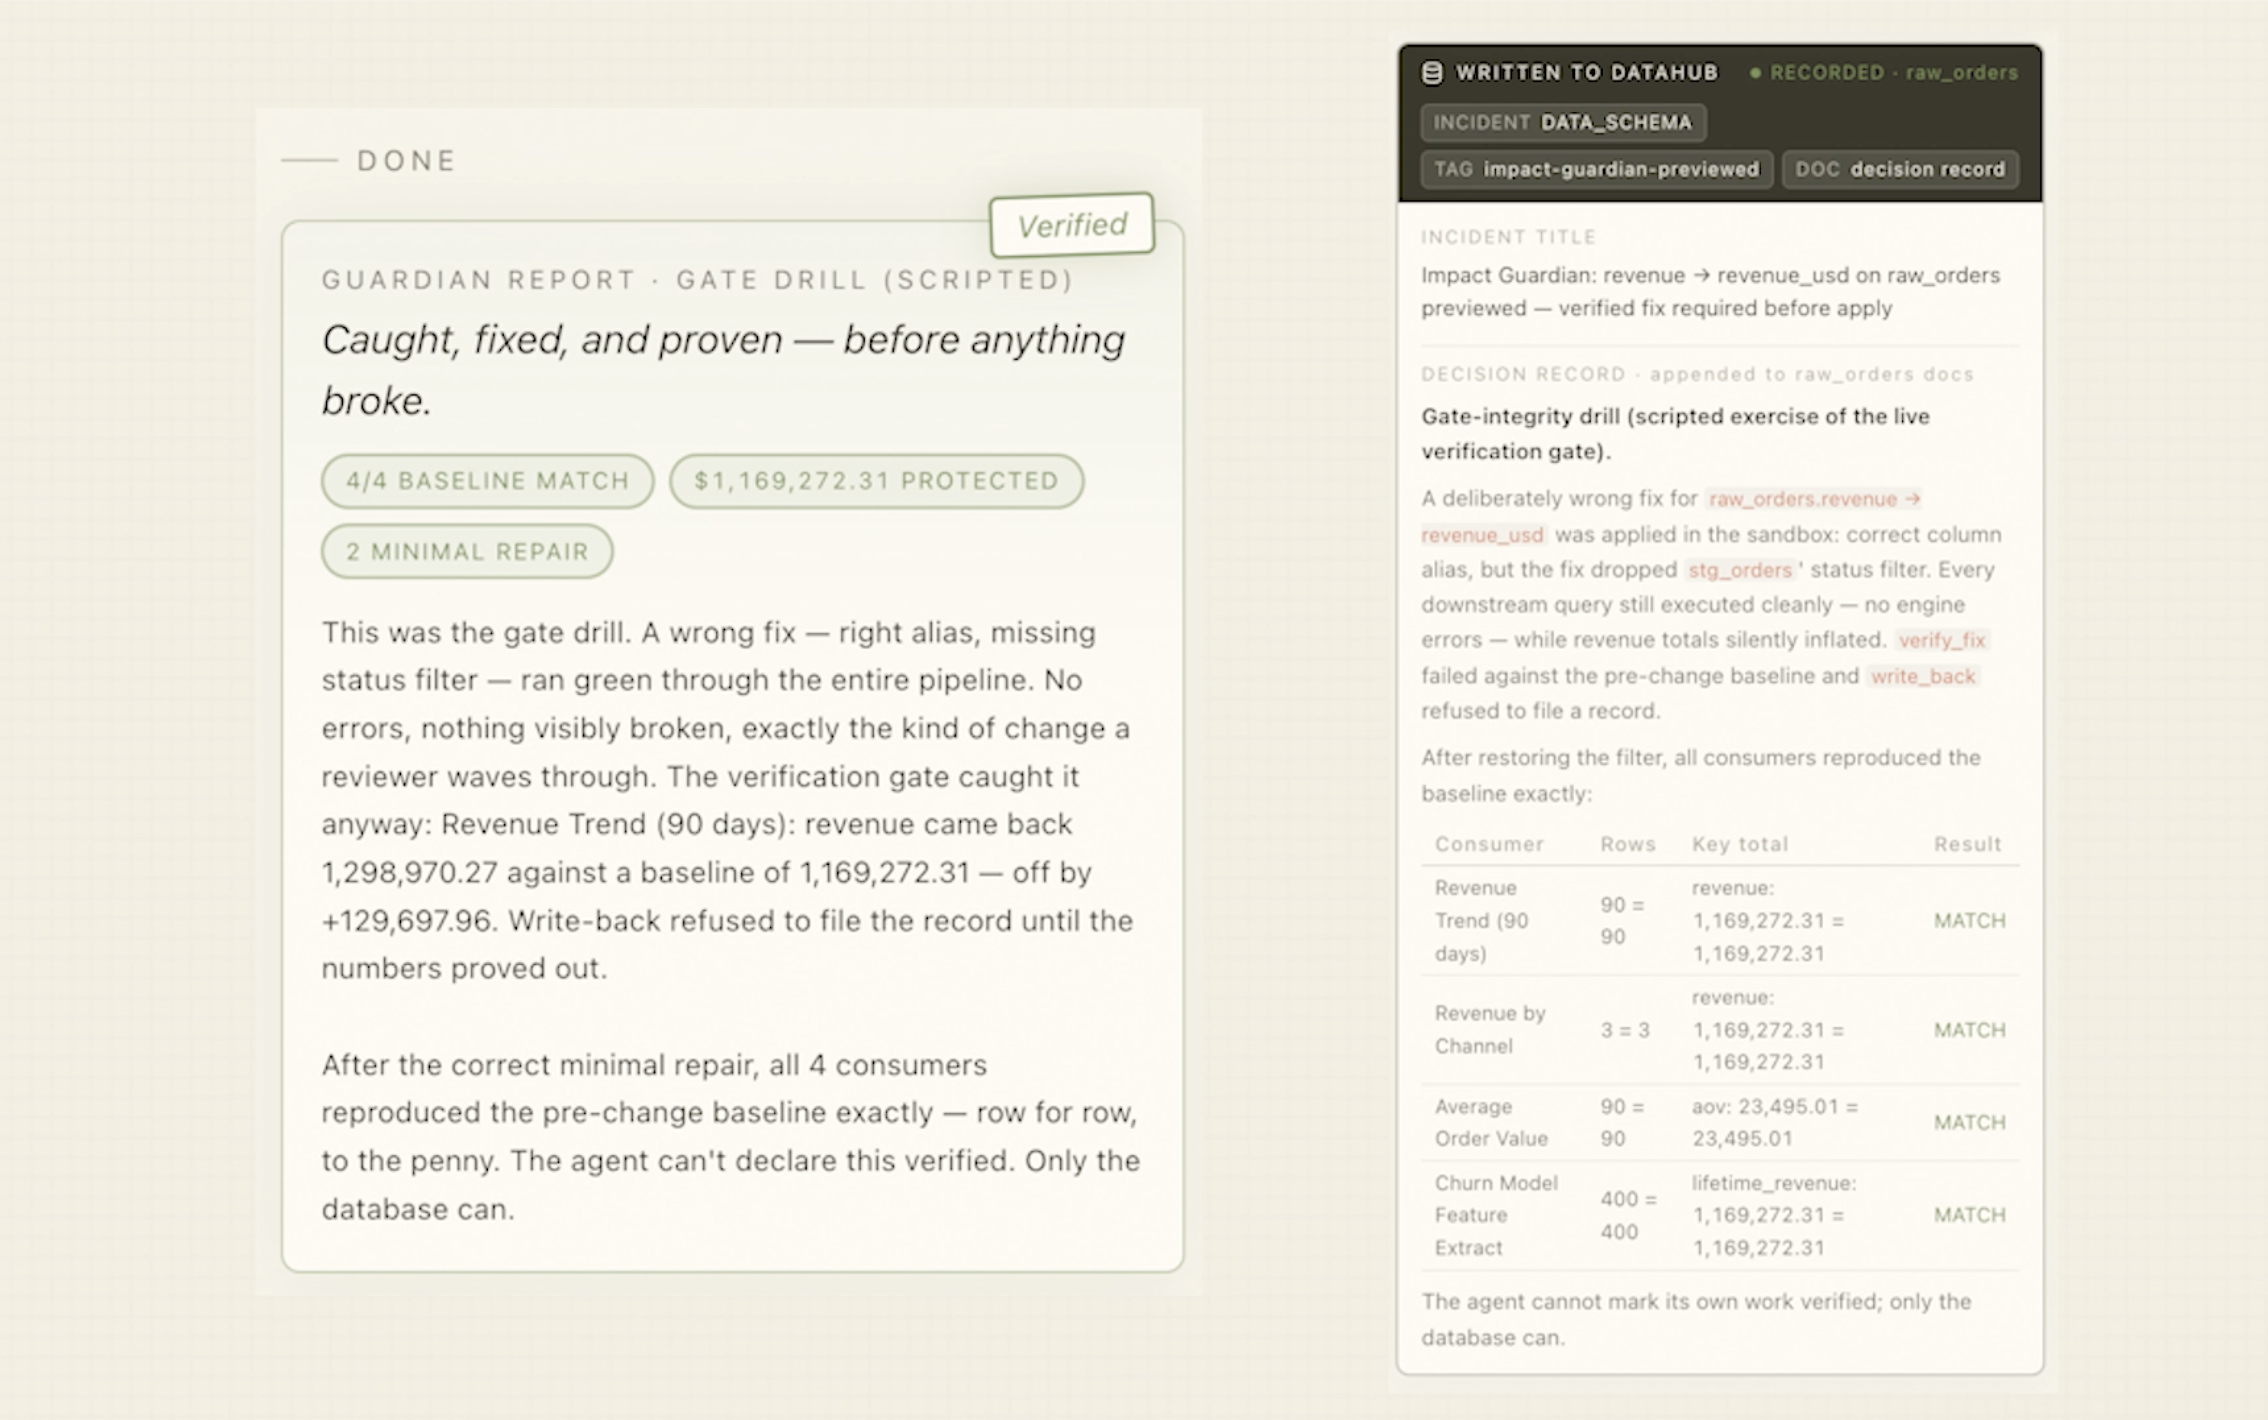Click MATCH in the Revenue Trend row
The image size is (2268, 1420).
[x=1969, y=920]
